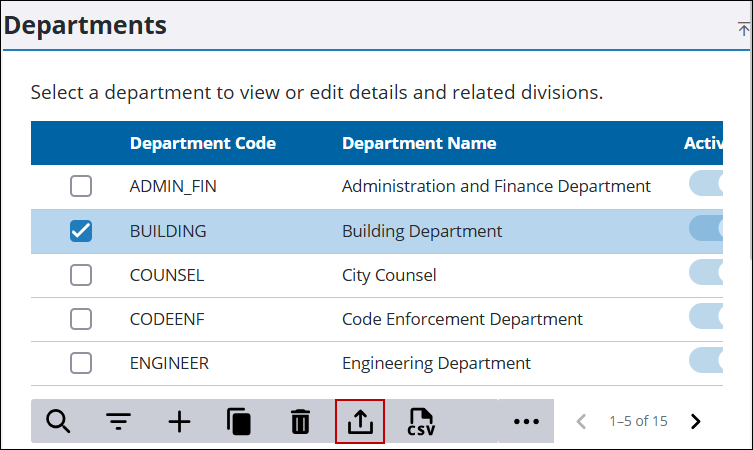Add a new department with the plus icon
This screenshot has width=753, height=450.
pyautogui.click(x=179, y=422)
